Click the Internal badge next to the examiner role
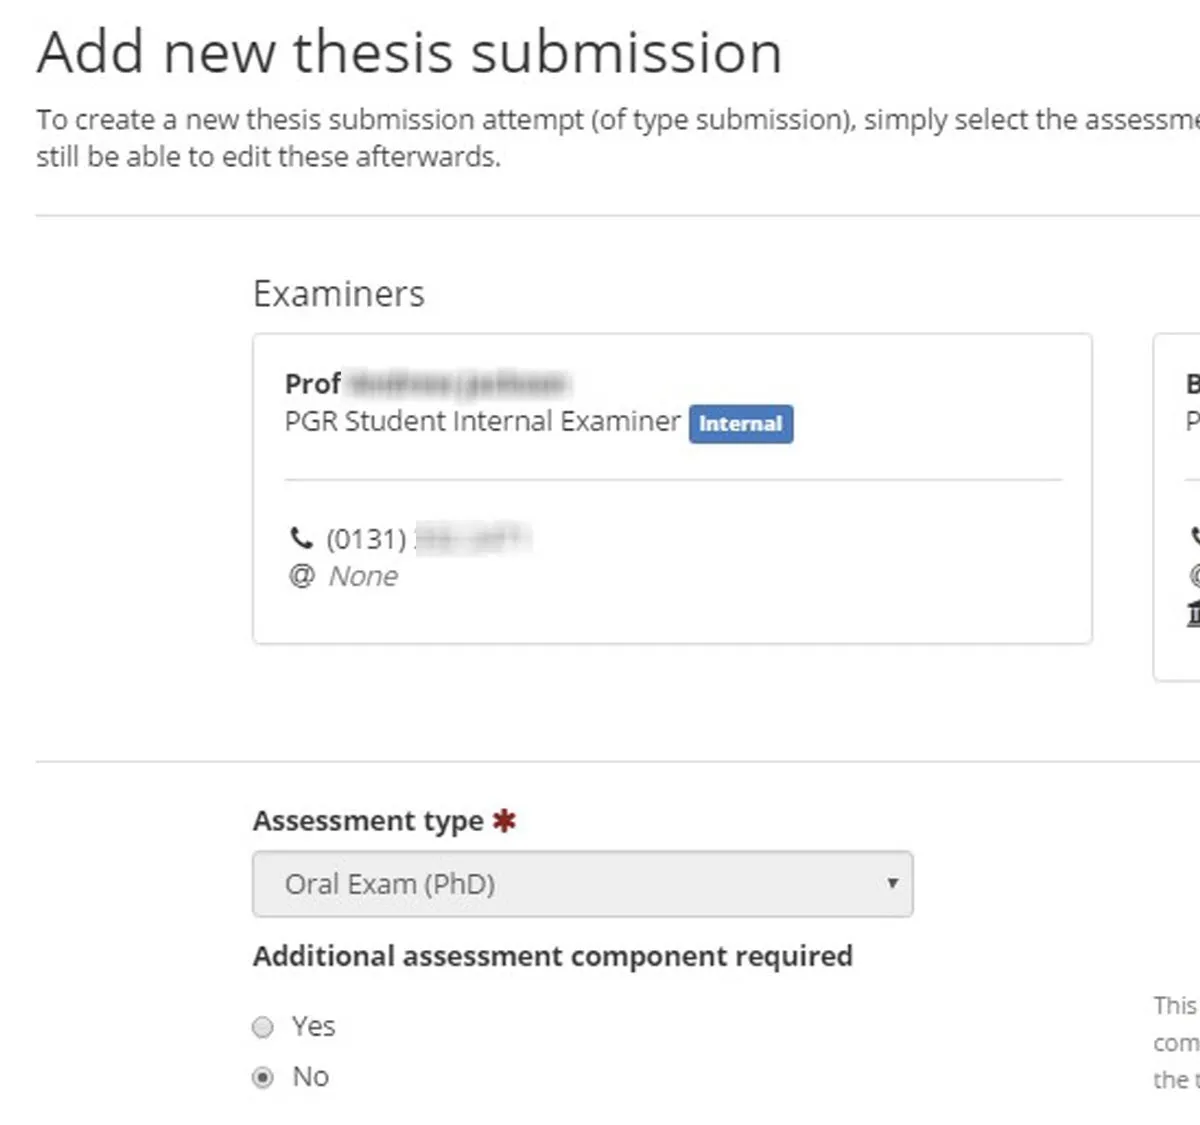 tap(740, 424)
